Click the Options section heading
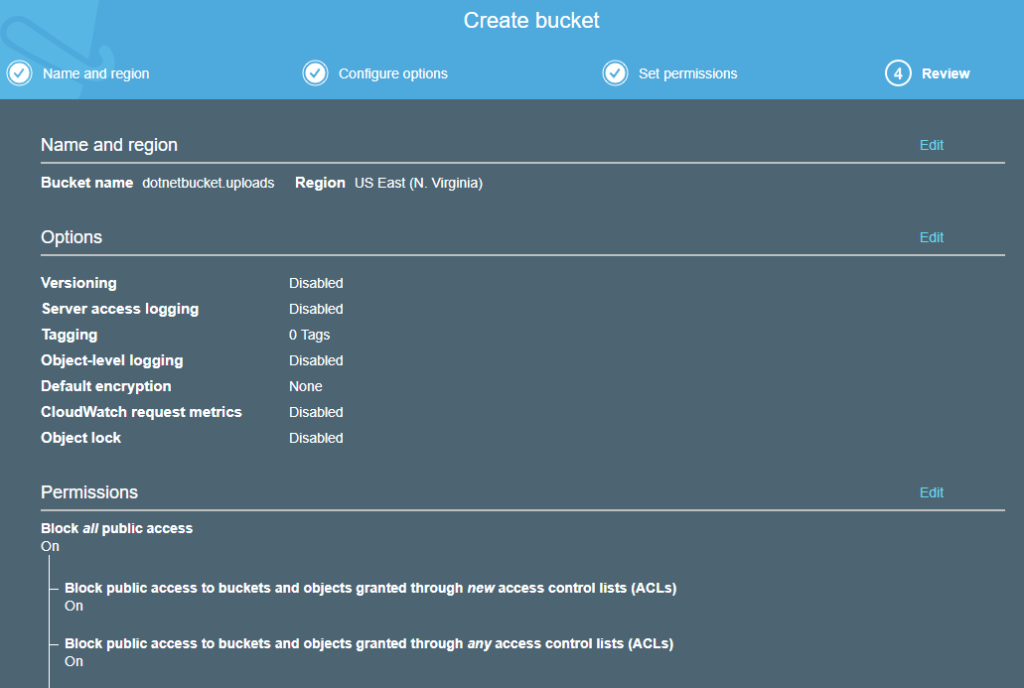The image size is (1024, 688). tap(72, 237)
